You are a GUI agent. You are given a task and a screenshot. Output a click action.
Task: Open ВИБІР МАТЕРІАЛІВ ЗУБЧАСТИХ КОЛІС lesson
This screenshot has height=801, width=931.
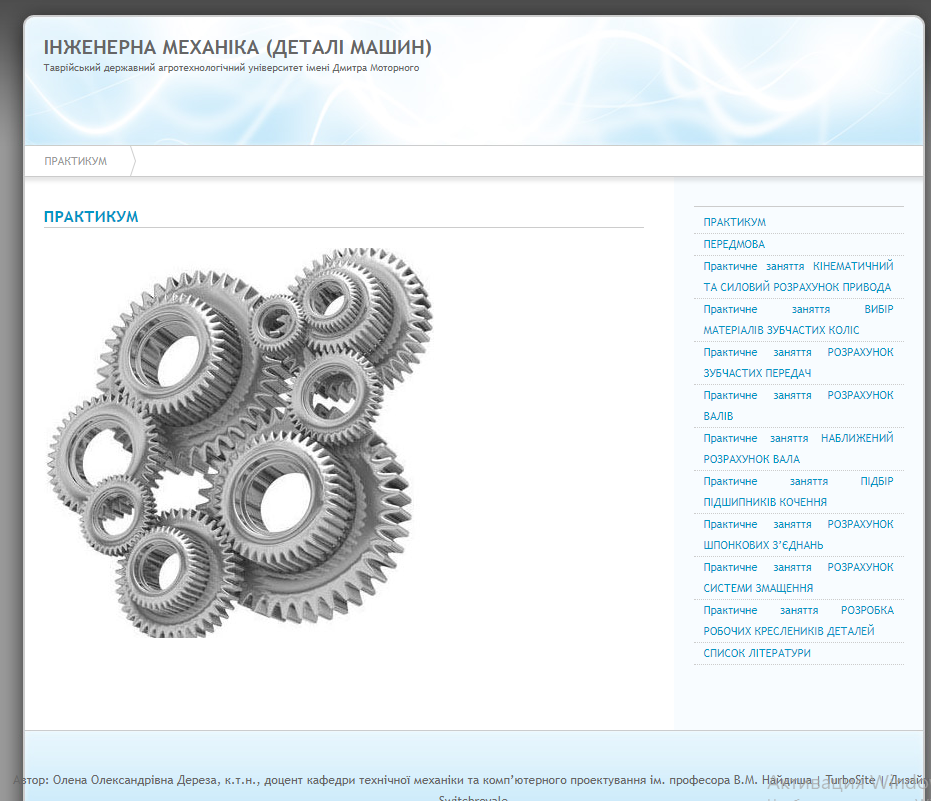coord(798,319)
